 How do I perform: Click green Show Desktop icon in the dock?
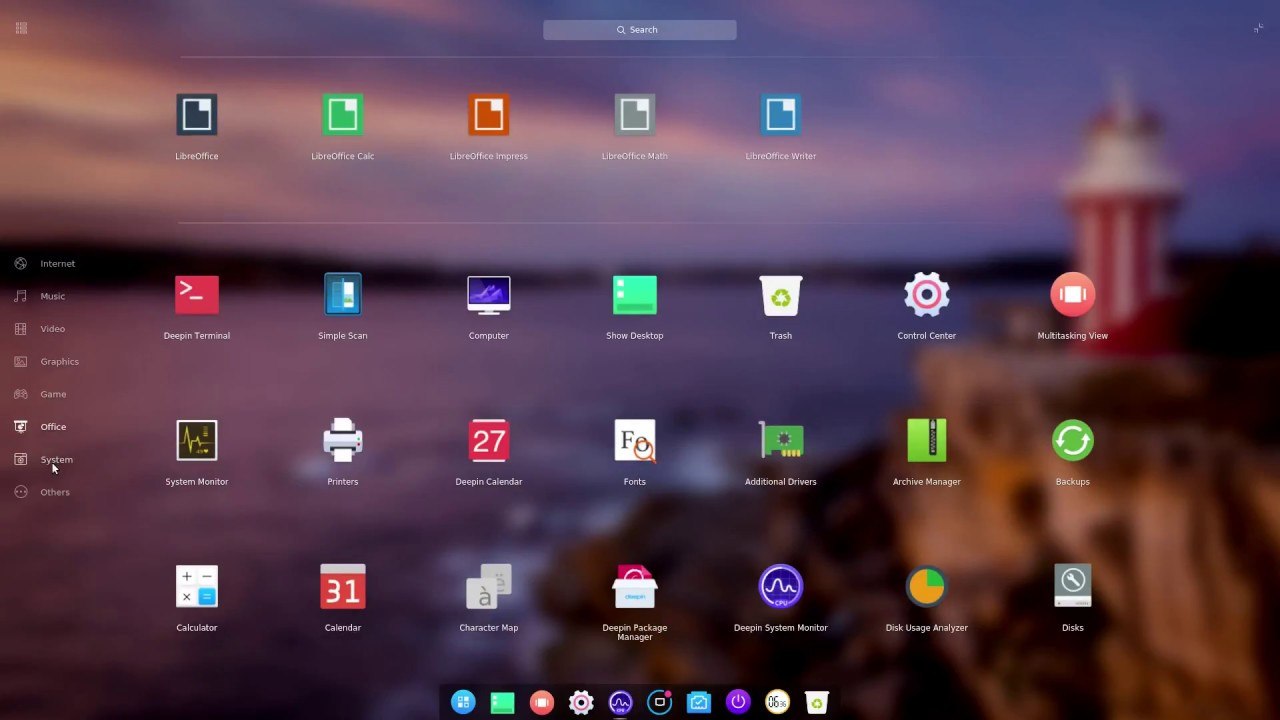click(502, 703)
